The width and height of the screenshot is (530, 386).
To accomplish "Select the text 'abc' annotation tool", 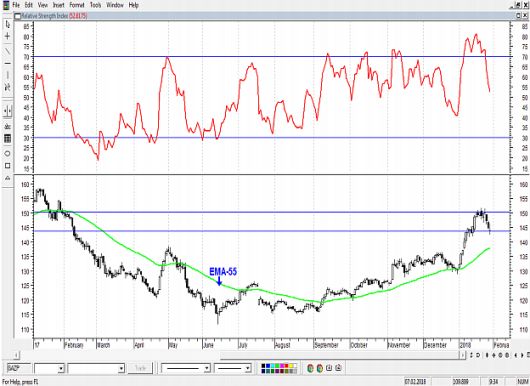I will 7,126.
